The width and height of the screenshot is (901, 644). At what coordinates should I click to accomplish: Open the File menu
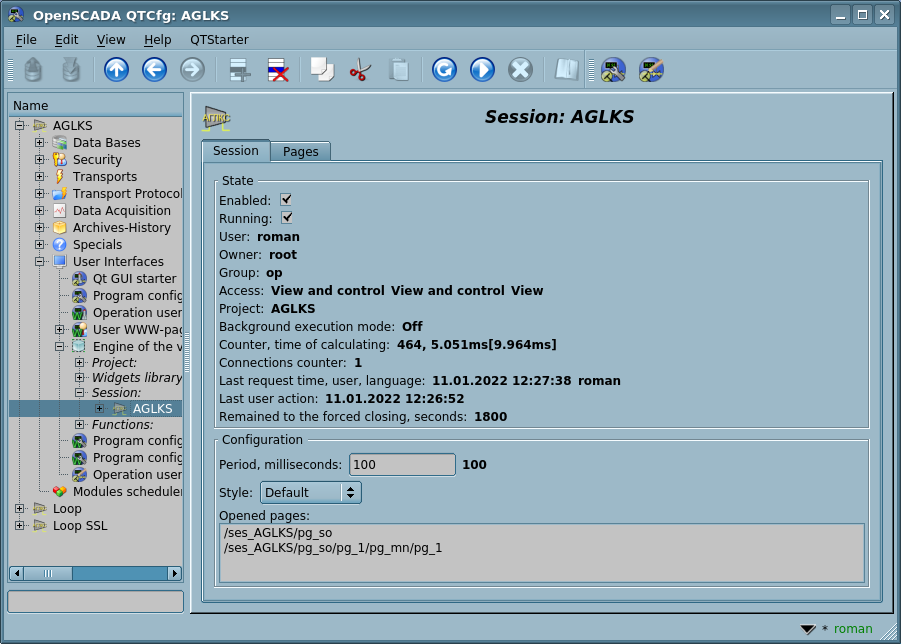pyautogui.click(x=26, y=40)
